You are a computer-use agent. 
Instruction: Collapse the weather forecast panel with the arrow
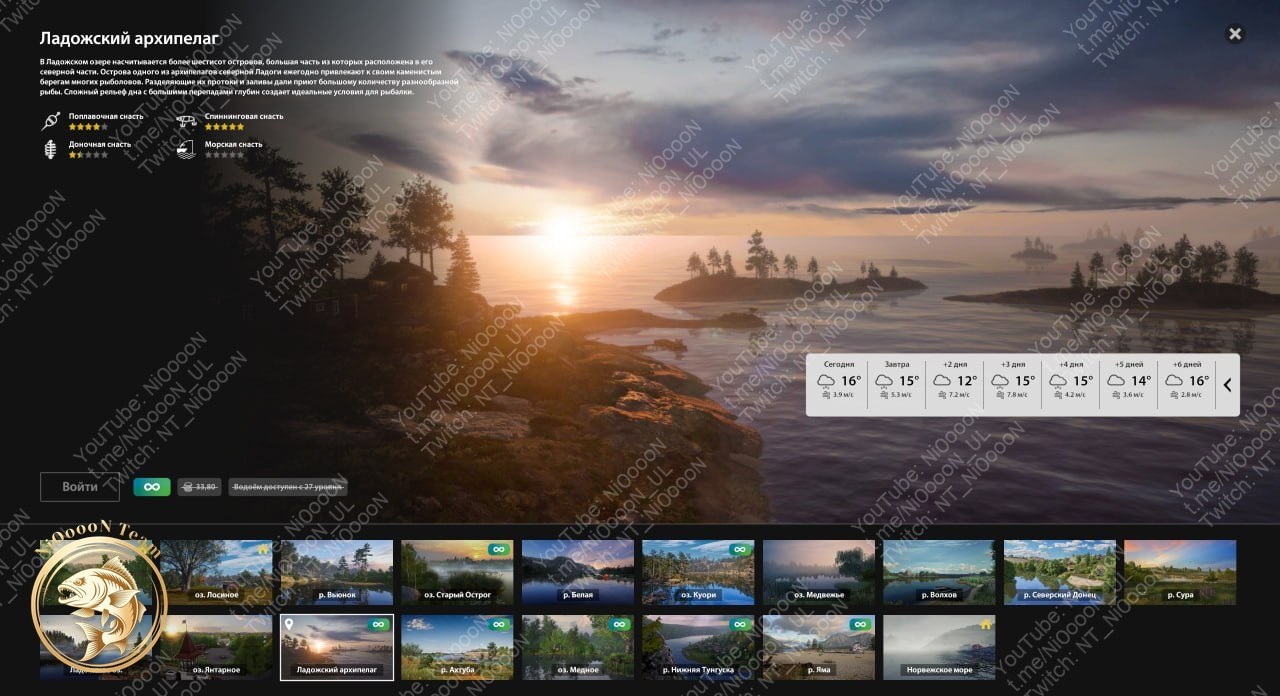click(1227, 385)
